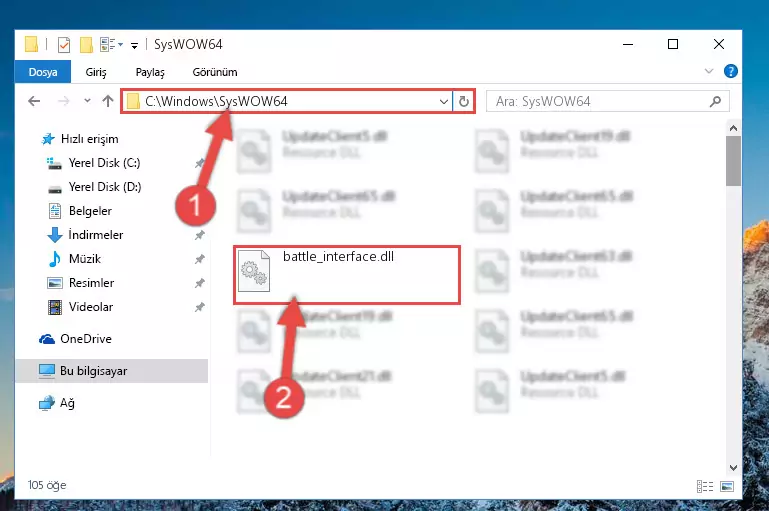
Task: Minimize the SysWOW64 window
Action: pos(628,44)
